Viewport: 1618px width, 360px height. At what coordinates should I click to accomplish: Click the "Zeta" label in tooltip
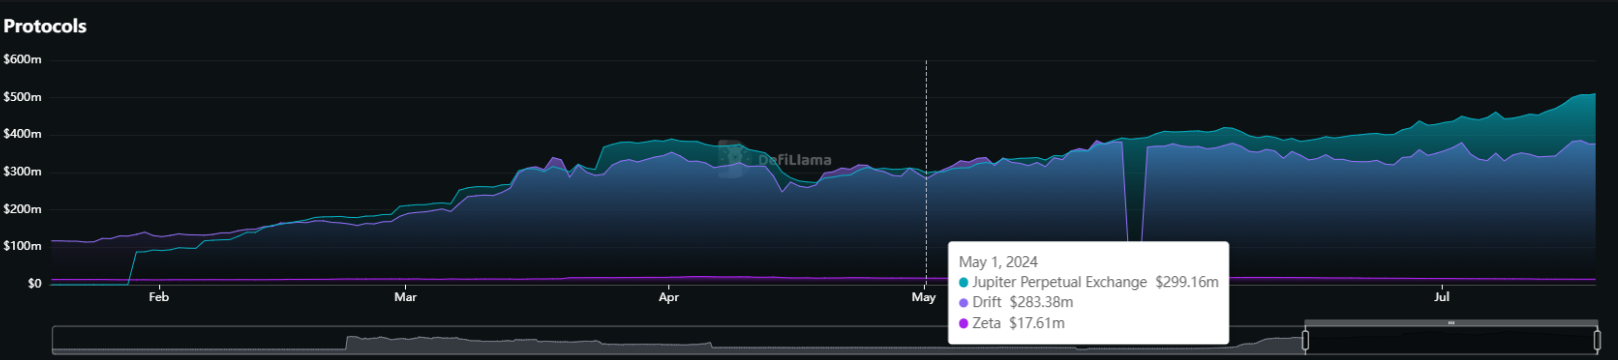click(986, 323)
